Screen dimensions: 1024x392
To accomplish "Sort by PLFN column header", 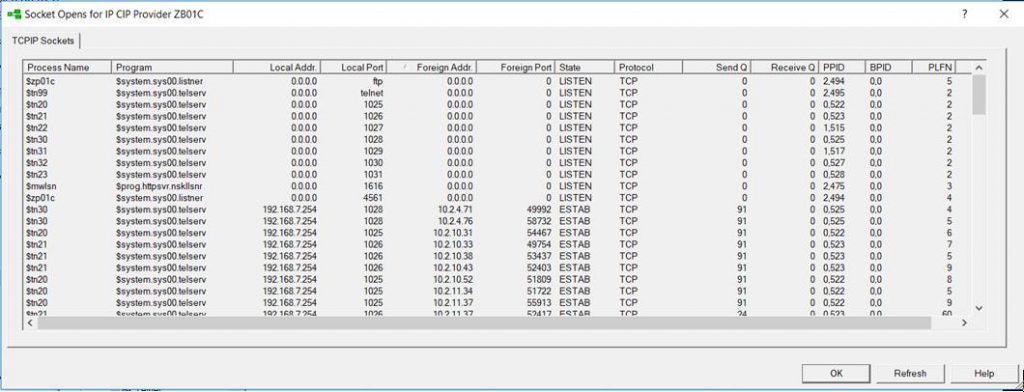I will [934, 67].
